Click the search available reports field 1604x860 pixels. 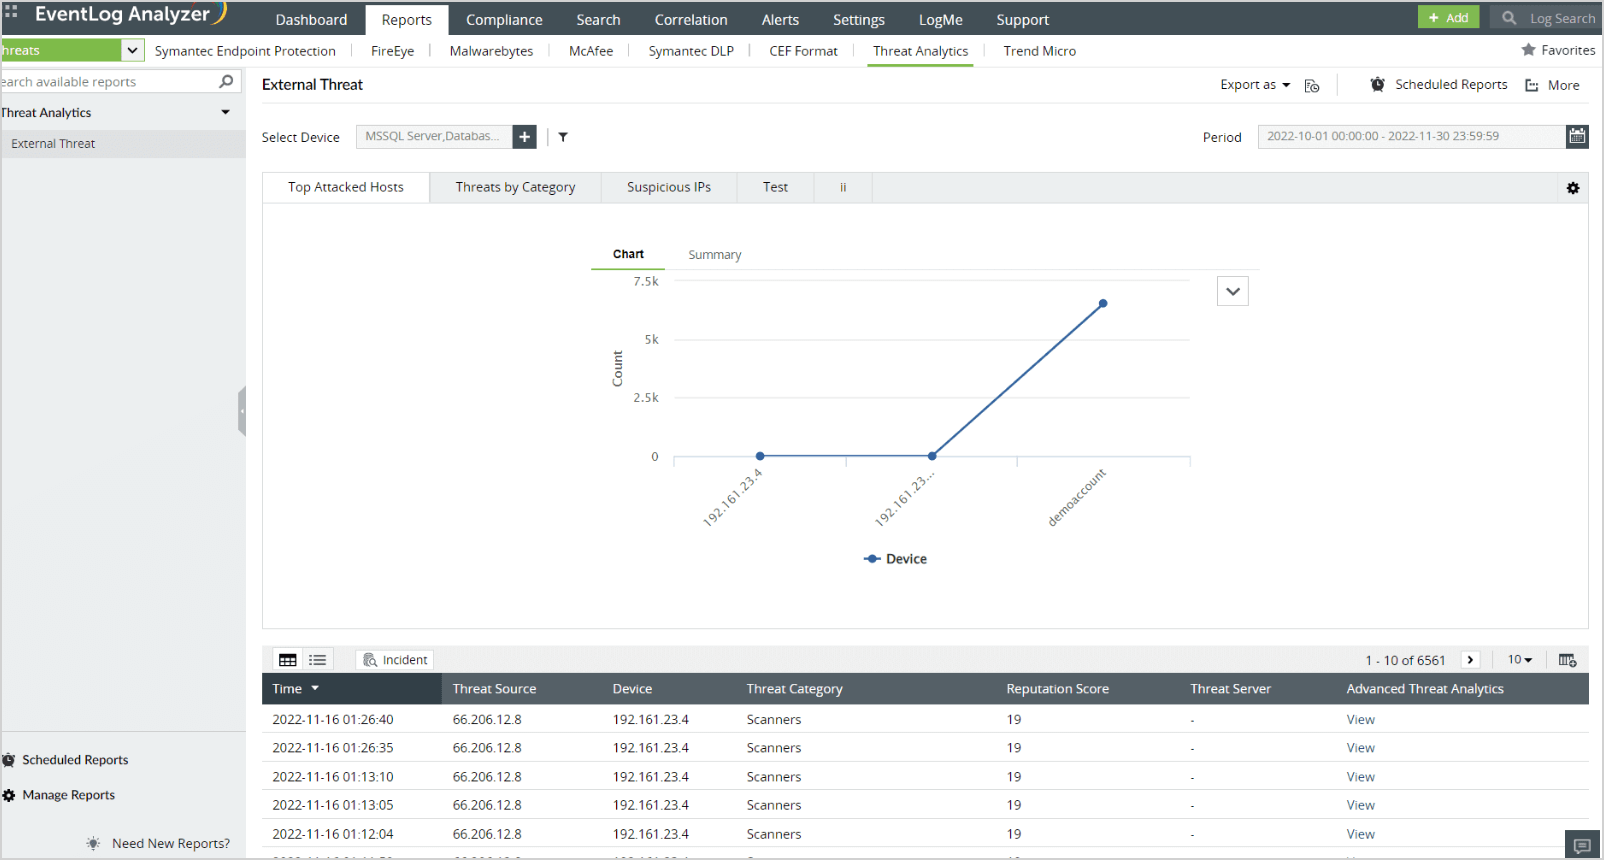110,82
